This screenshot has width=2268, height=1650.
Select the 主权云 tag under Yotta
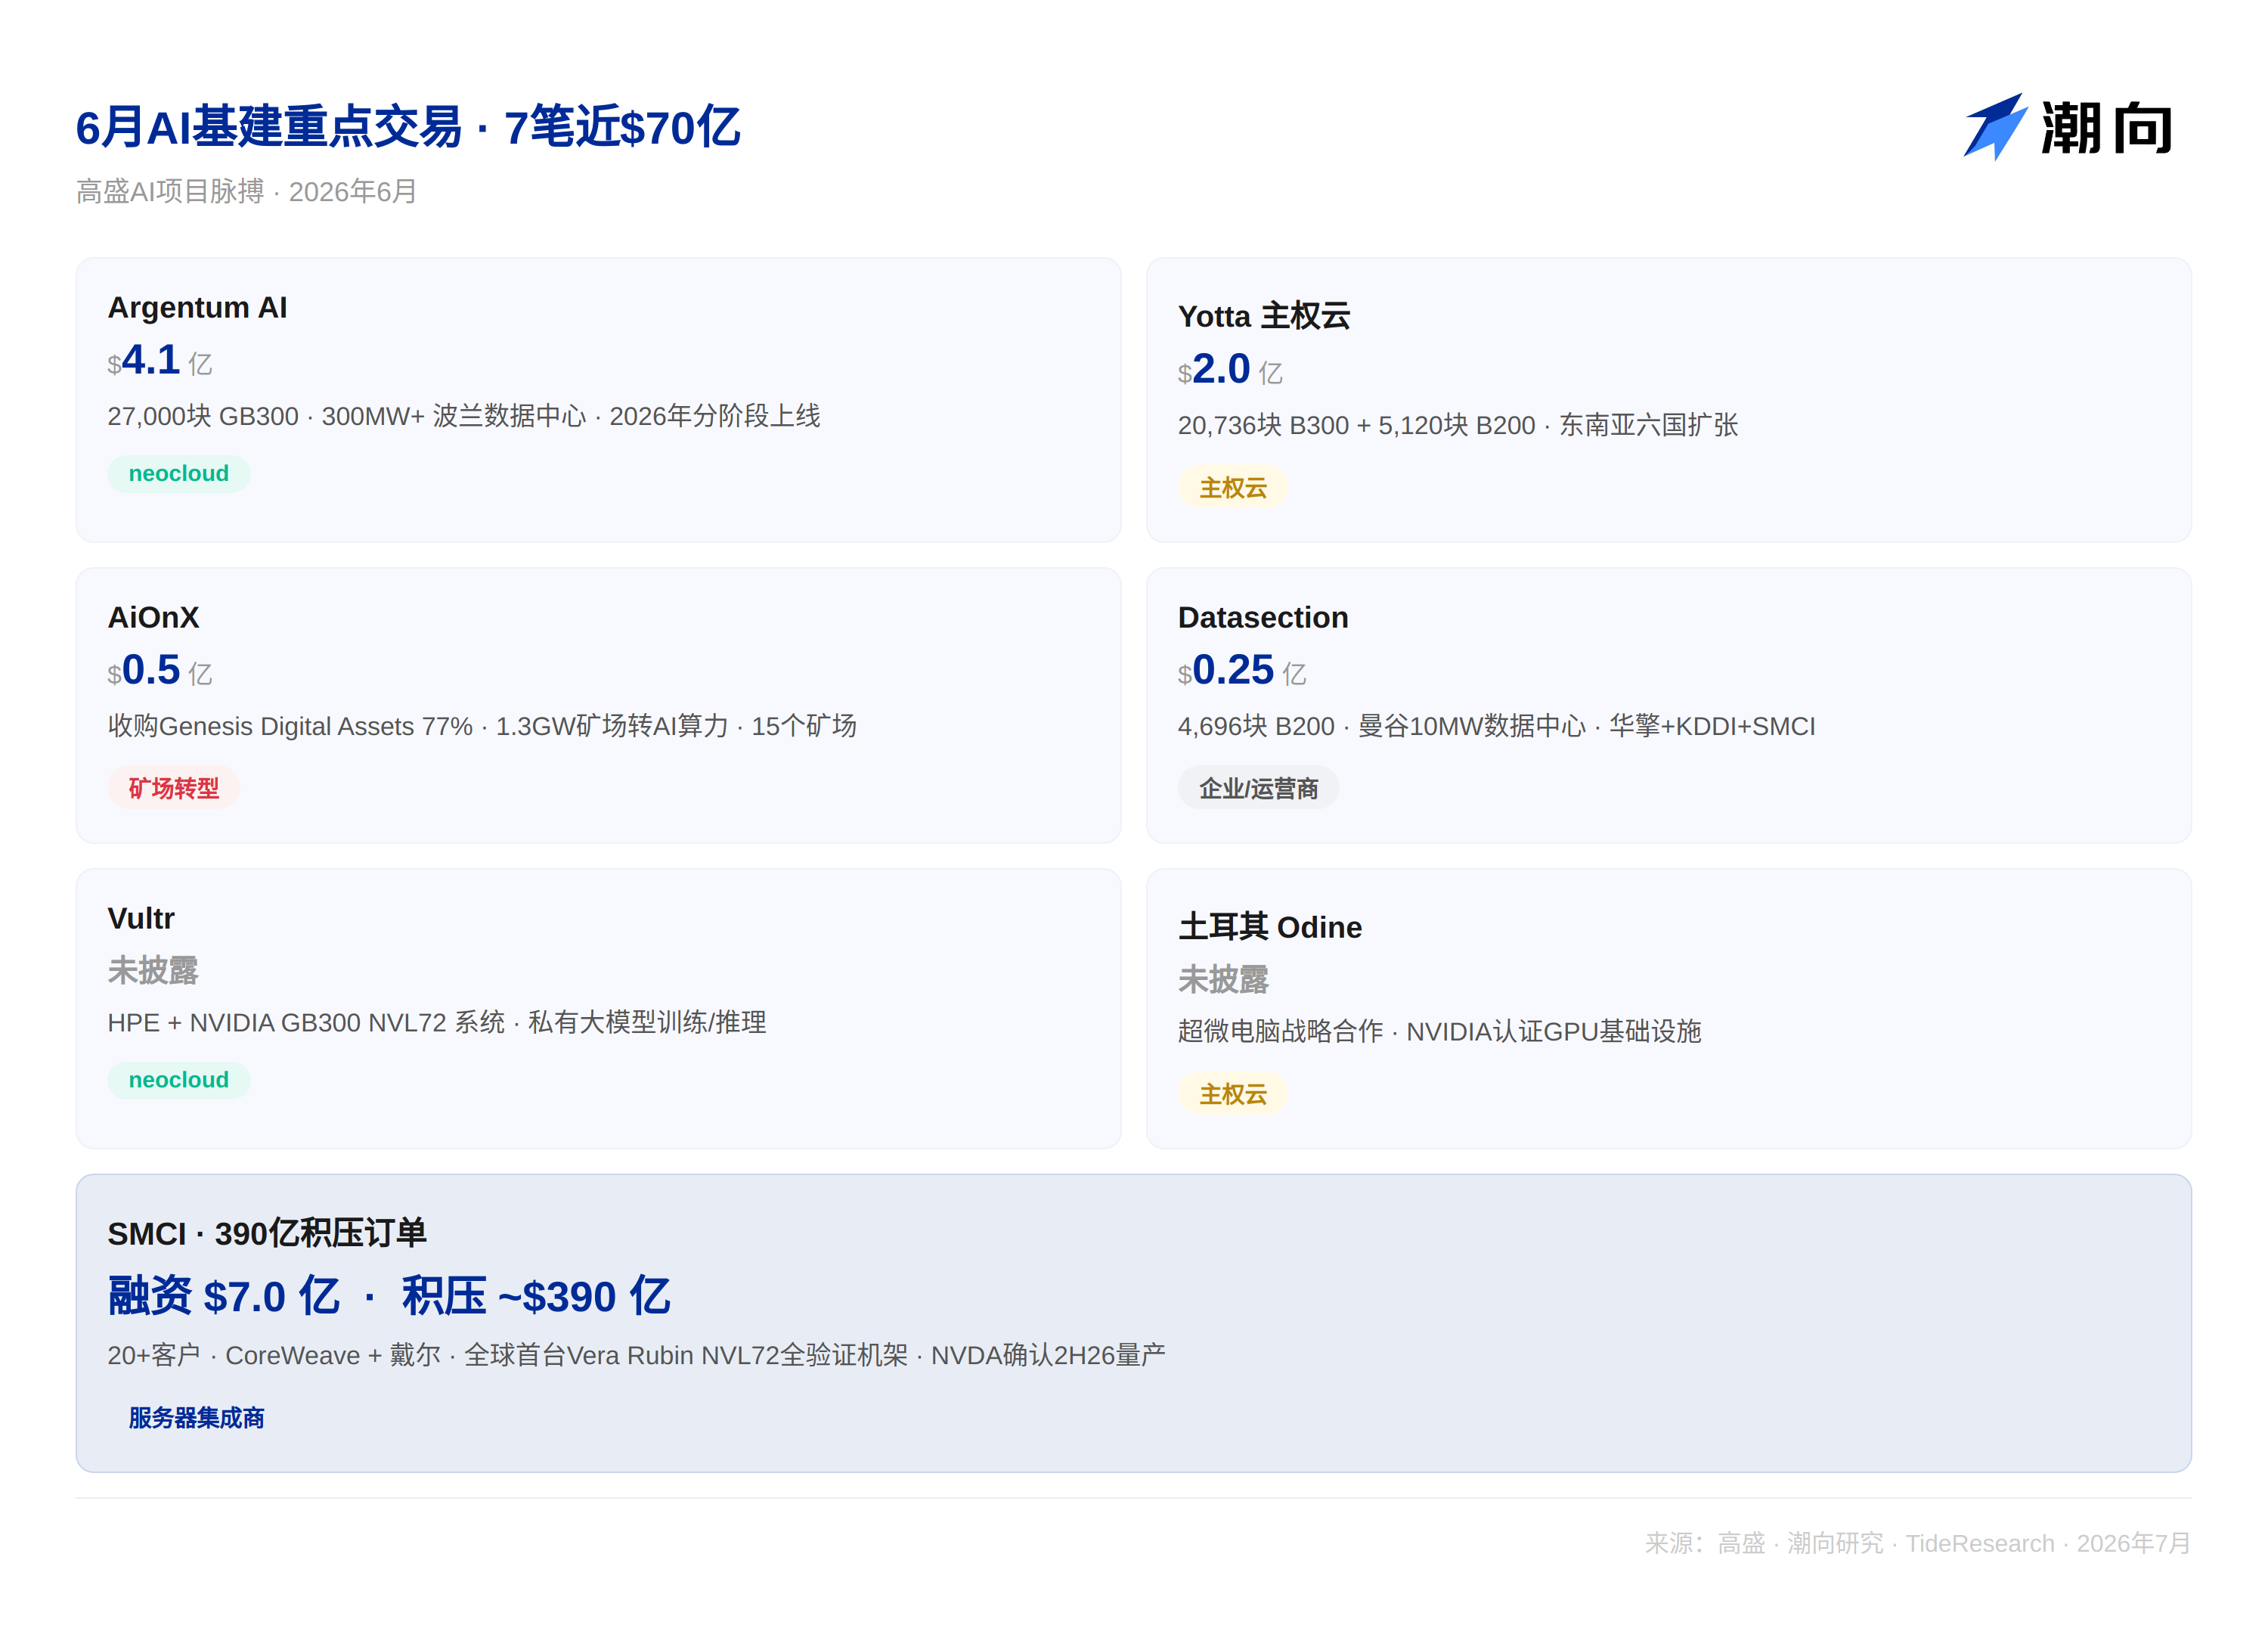pos(1232,487)
